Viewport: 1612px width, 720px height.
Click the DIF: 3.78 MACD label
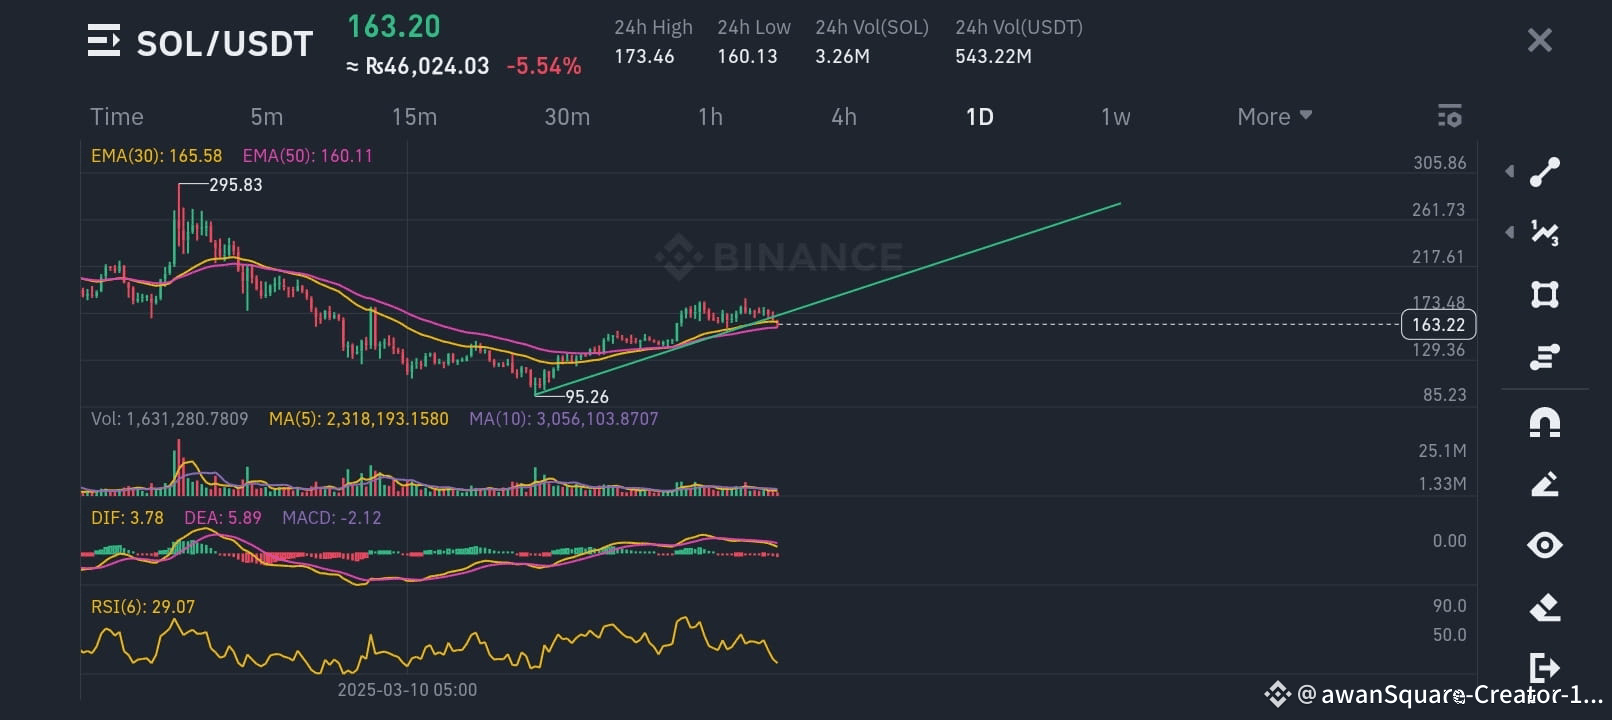pos(127,518)
